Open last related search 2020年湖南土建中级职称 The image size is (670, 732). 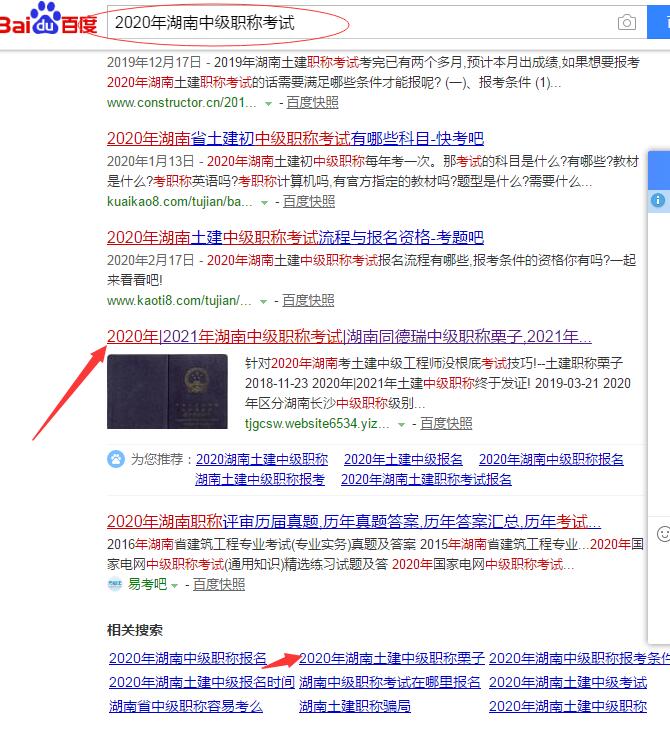(568, 706)
